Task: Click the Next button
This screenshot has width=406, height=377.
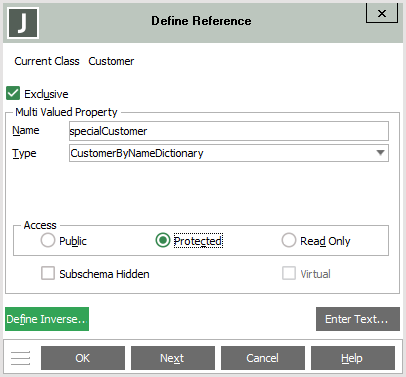Action: pyautogui.click(x=173, y=358)
